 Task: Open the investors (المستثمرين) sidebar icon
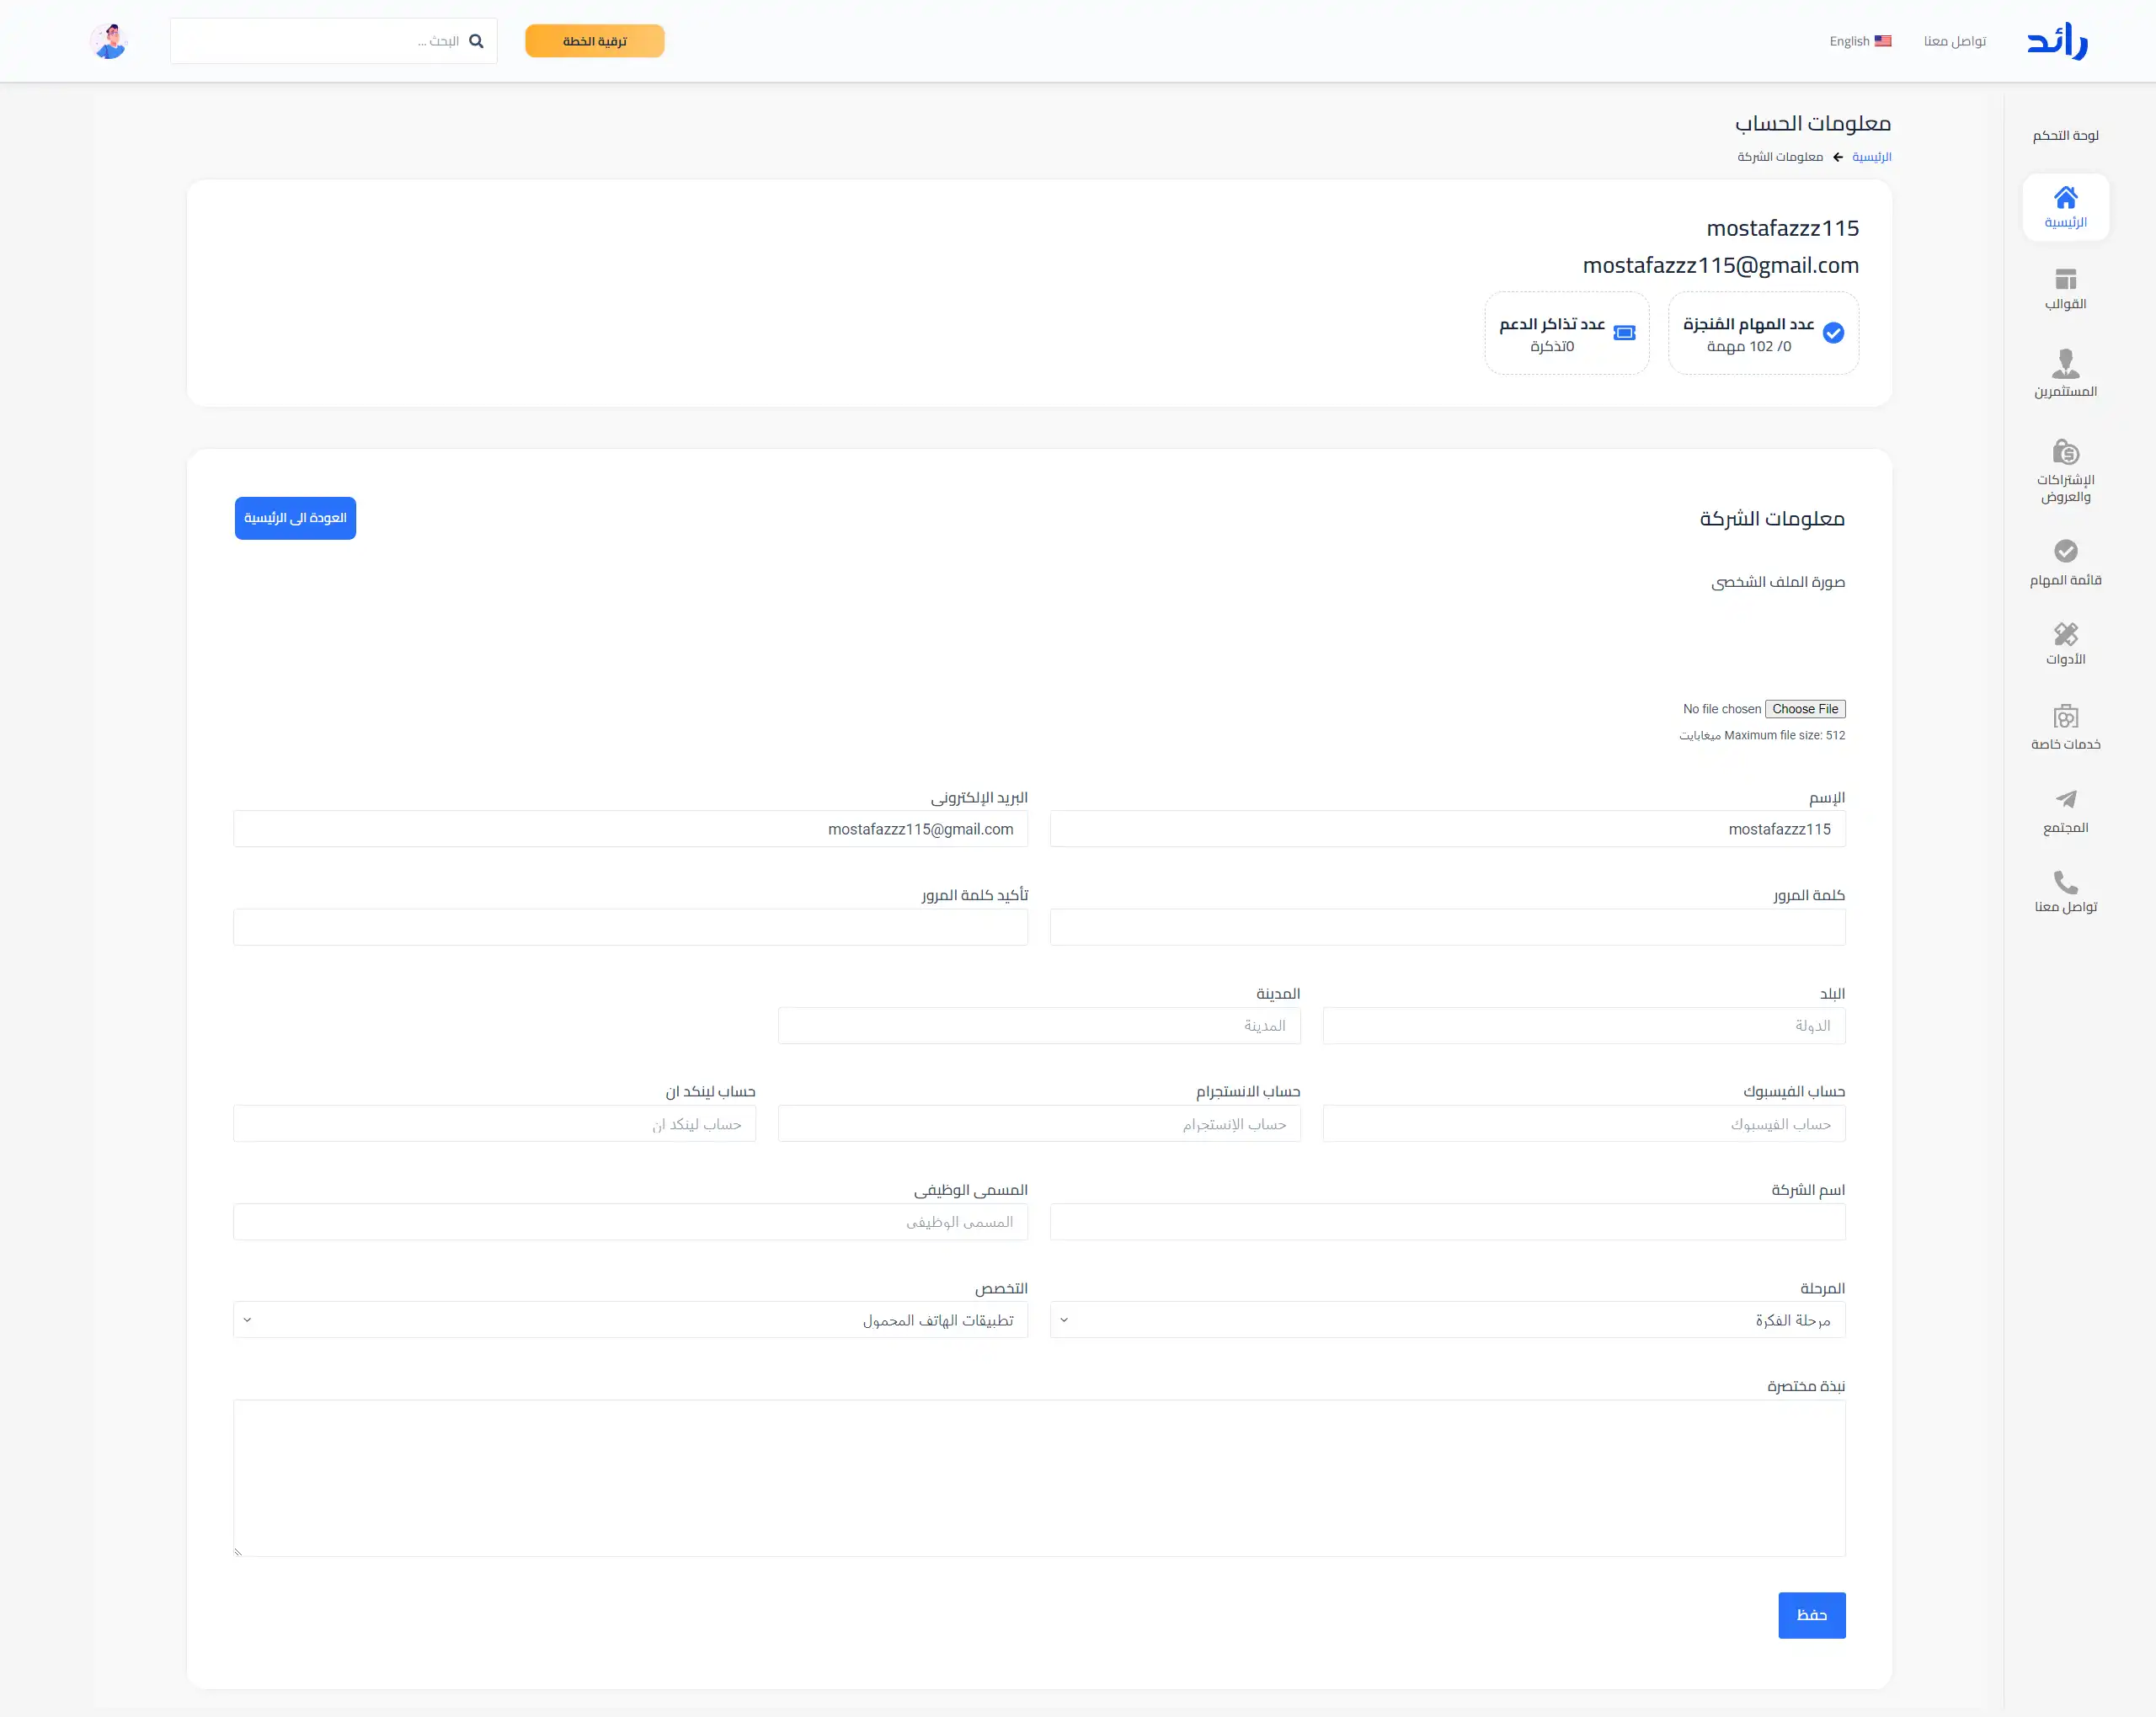pyautogui.click(x=2065, y=362)
